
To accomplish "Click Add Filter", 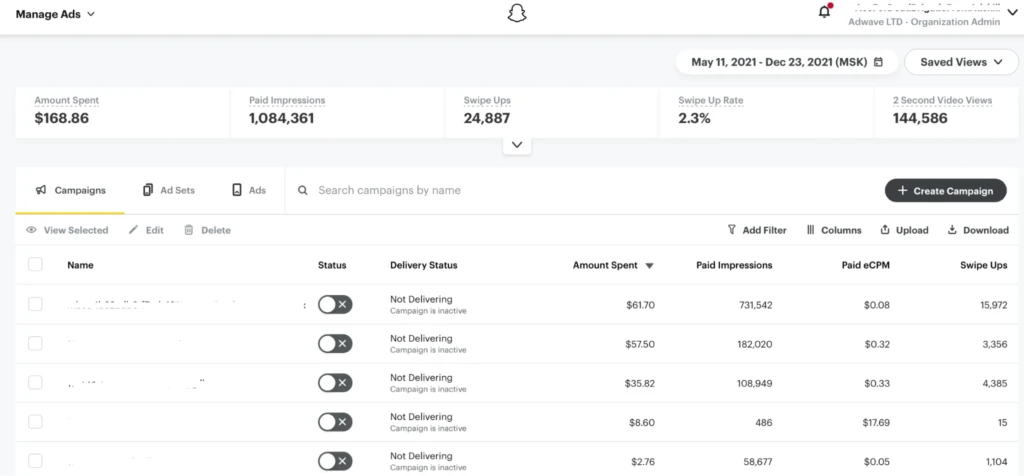I will click(x=757, y=230).
